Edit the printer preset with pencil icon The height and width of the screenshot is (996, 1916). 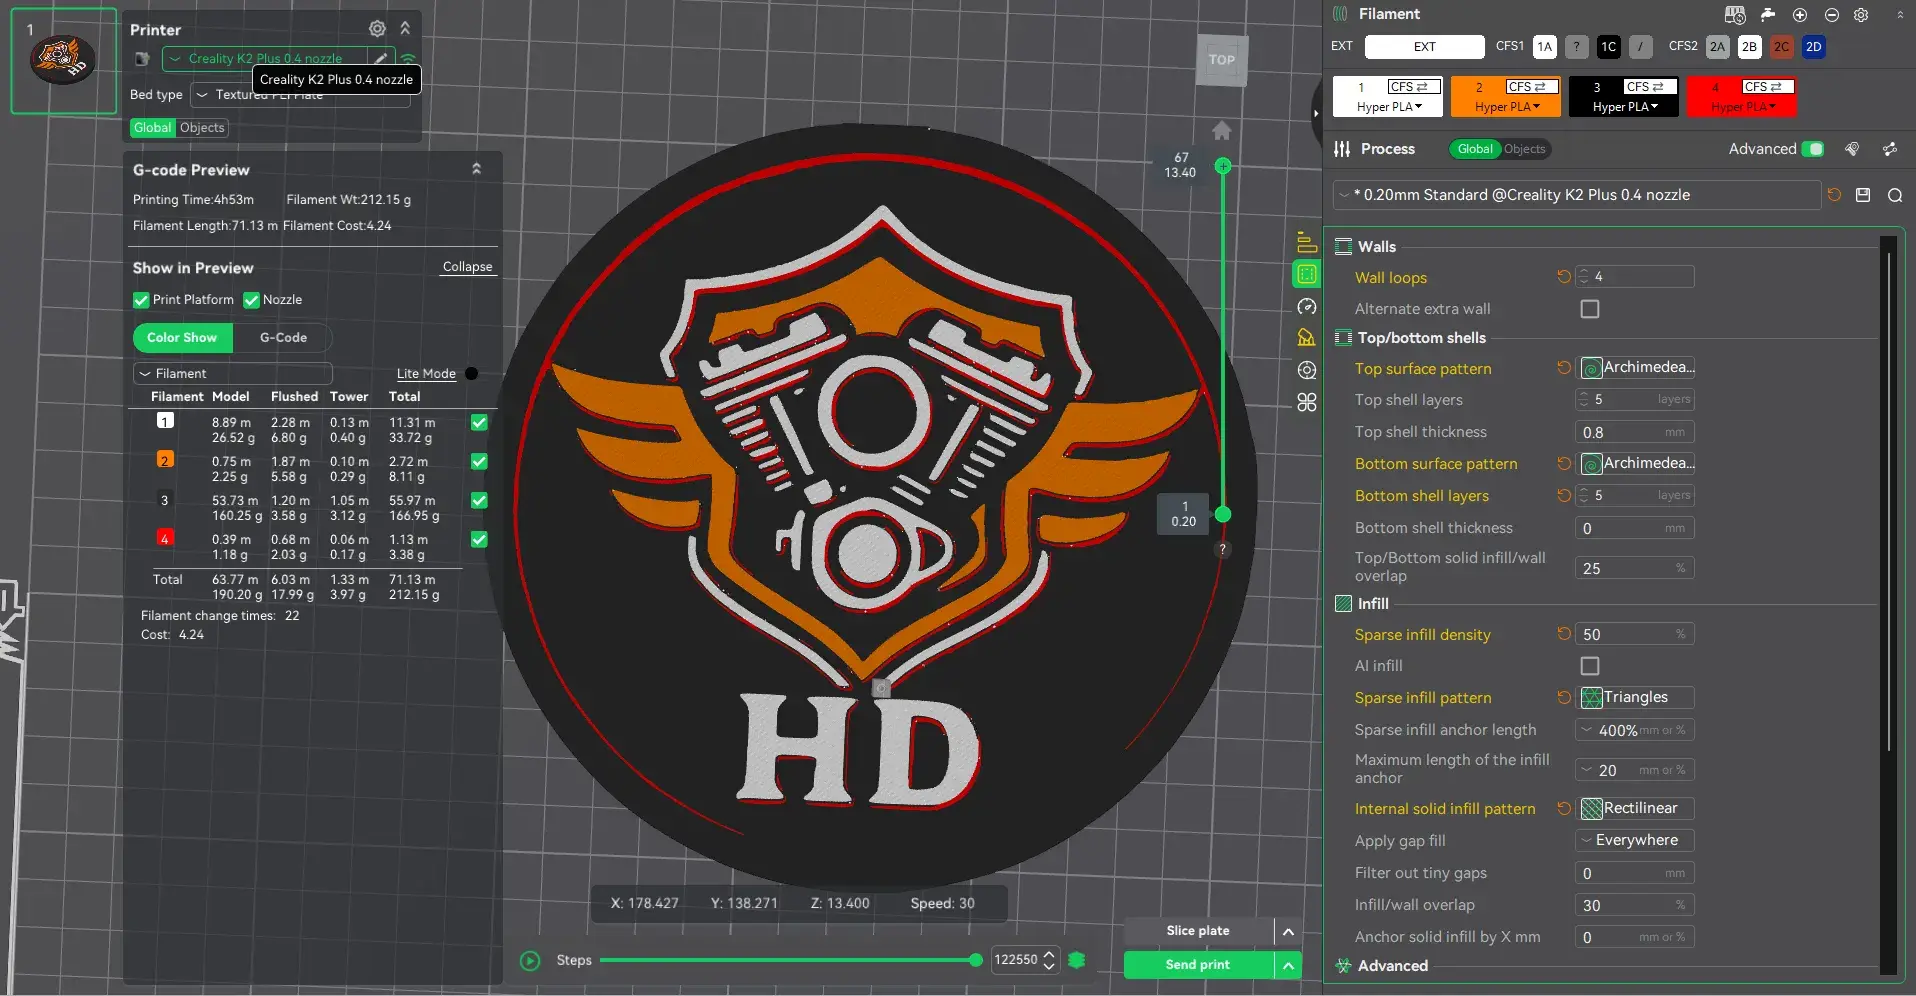(381, 58)
